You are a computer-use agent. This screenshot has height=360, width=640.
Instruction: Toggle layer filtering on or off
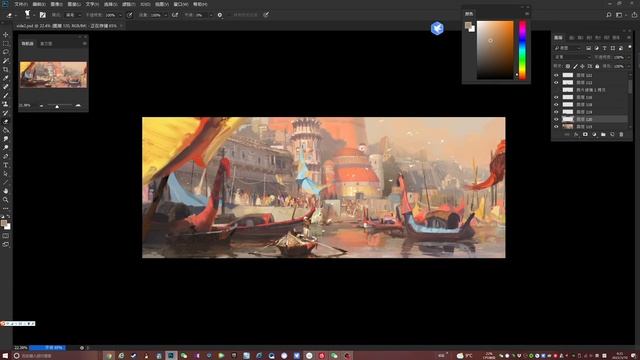coord(630,47)
